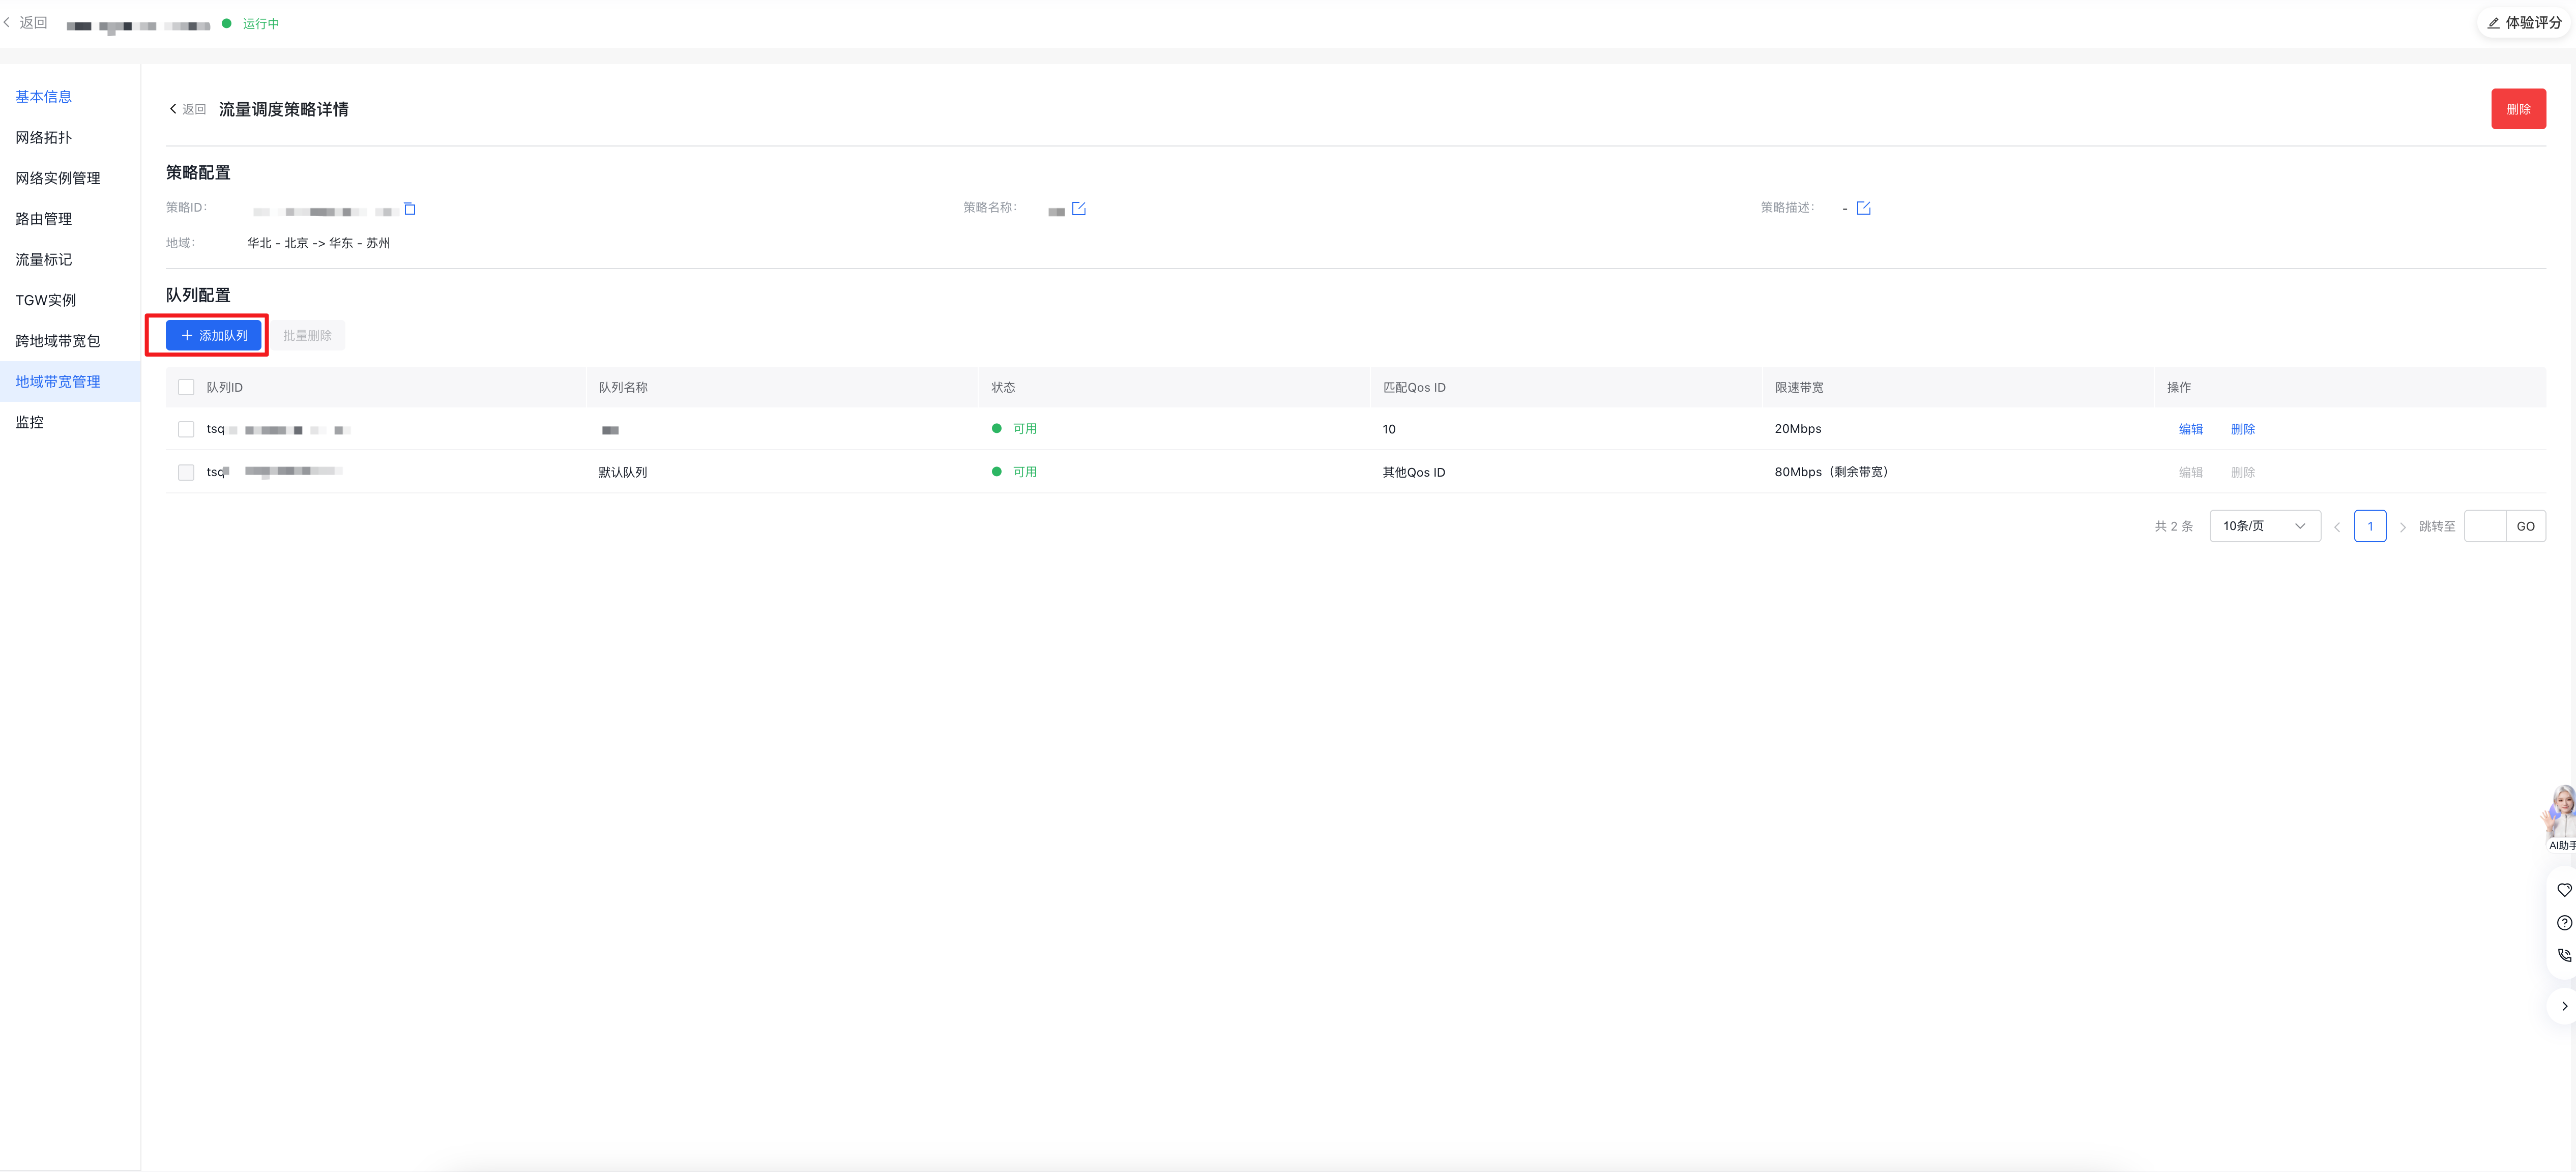The image size is (2576, 1172).
Task: Click the 队列ID column header
Action: click(225, 387)
